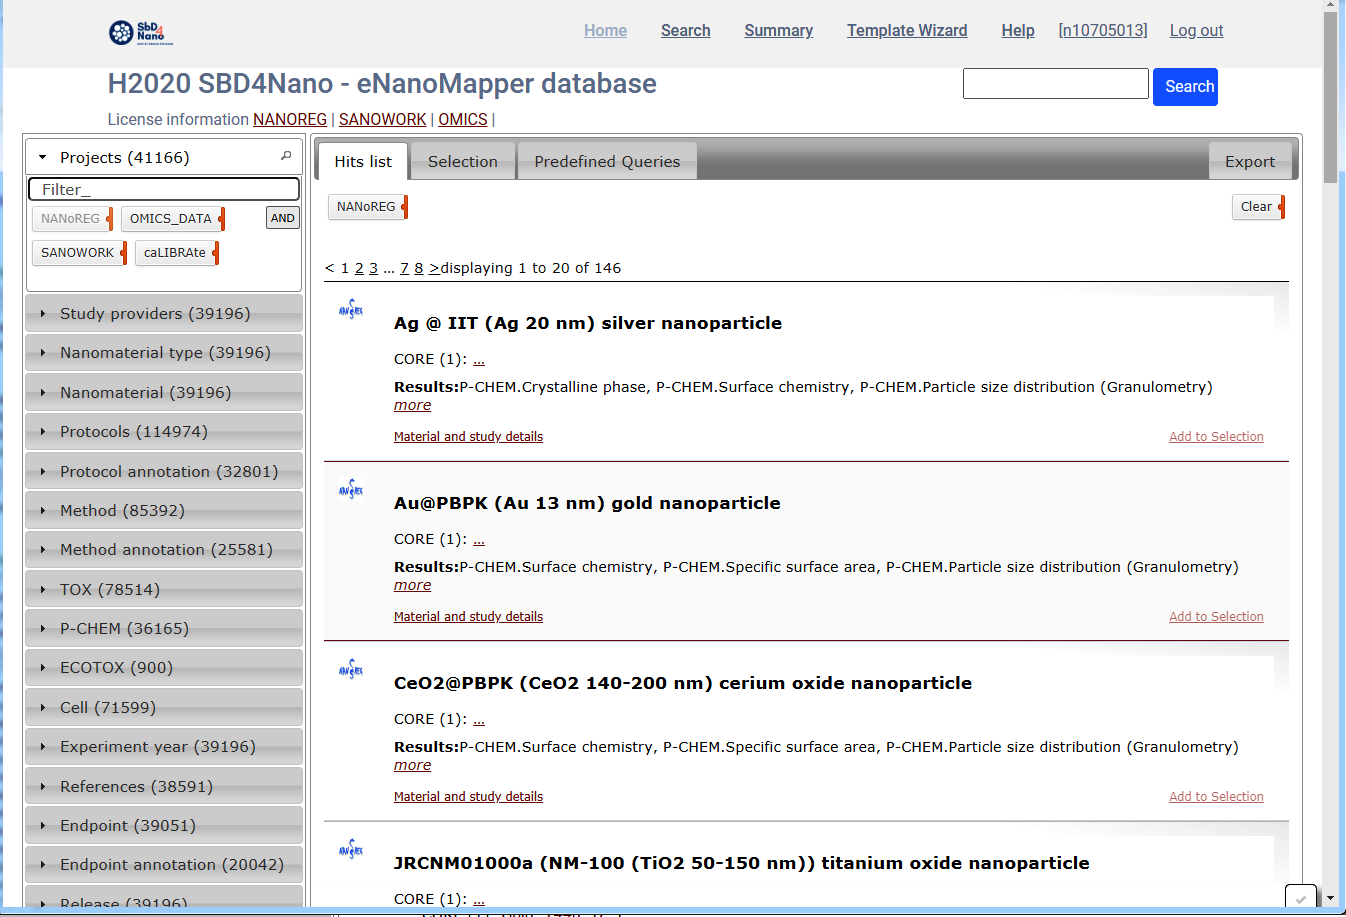Go to results page 2
Viewport: 1346px width, 917px height.
(359, 268)
